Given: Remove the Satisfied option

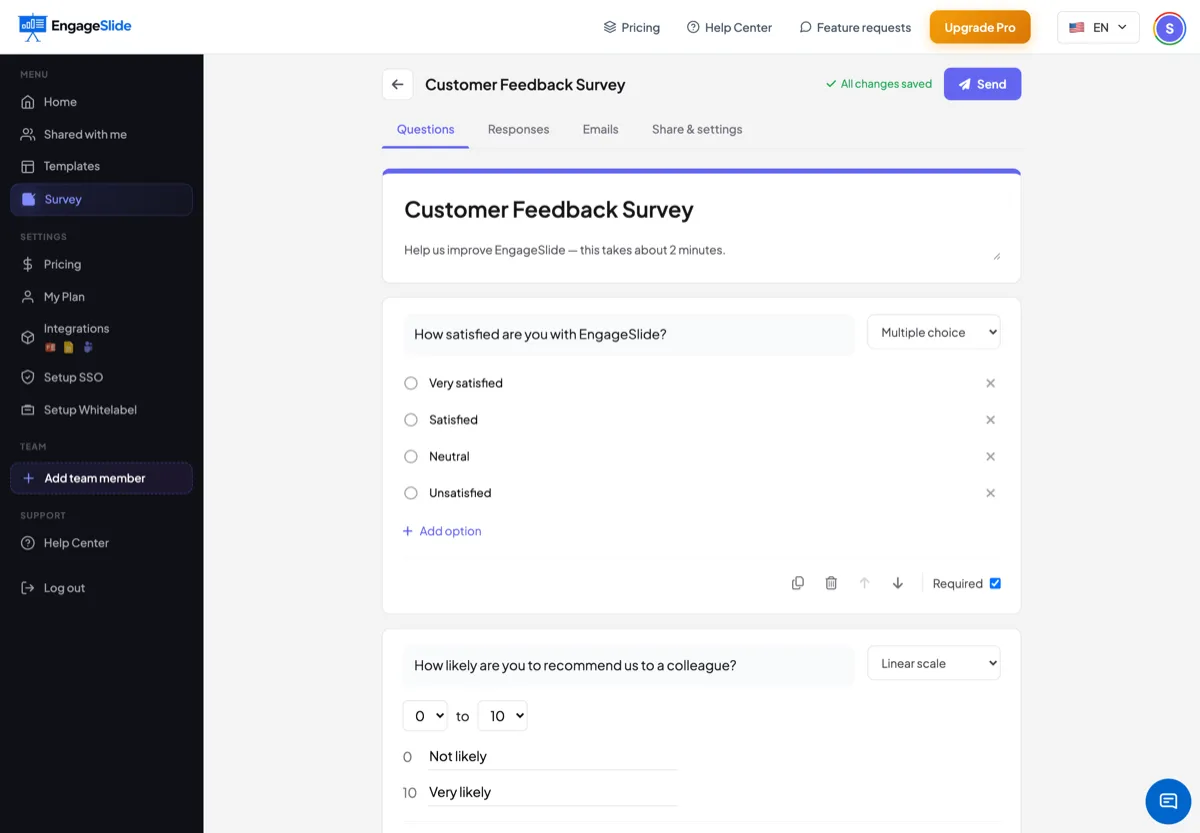Looking at the screenshot, I should tap(990, 420).
